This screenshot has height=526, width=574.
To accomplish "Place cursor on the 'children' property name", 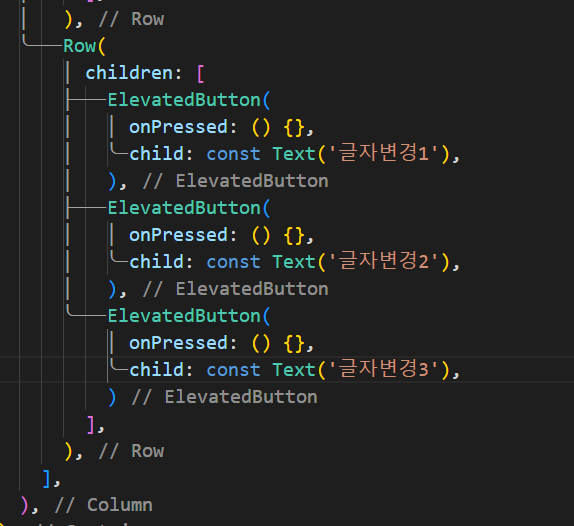I will 129,73.
